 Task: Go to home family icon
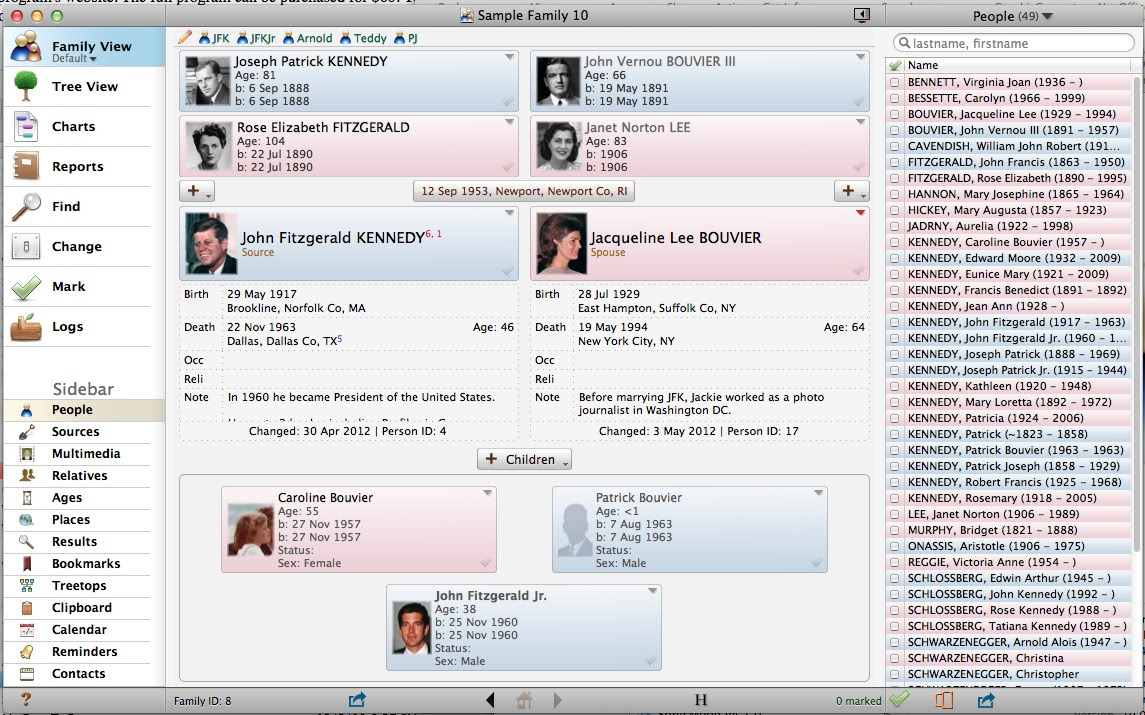pos(524,700)
